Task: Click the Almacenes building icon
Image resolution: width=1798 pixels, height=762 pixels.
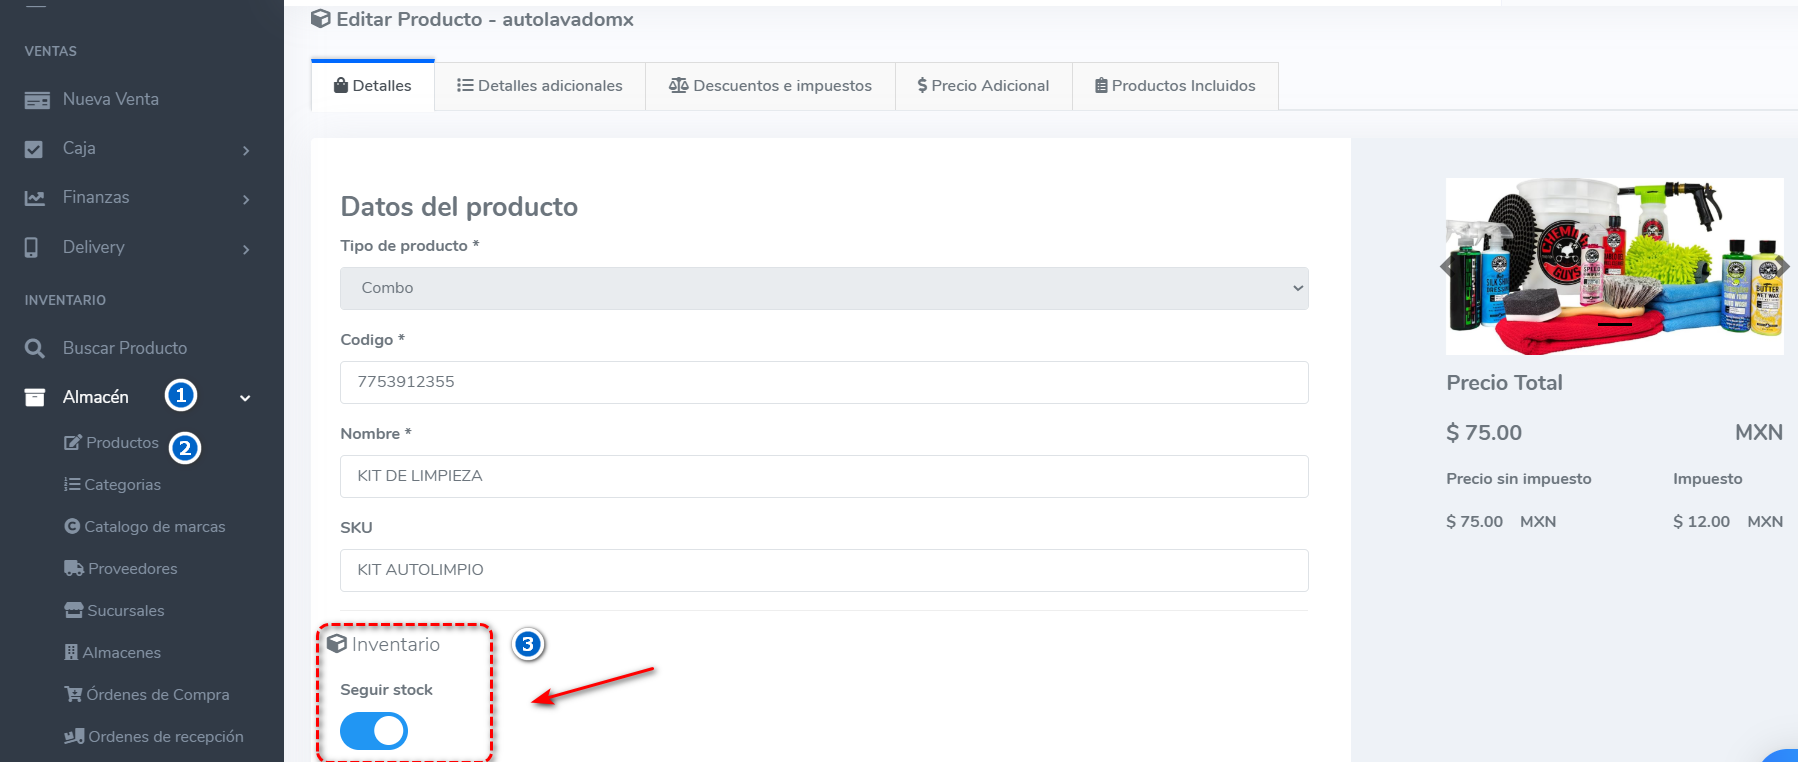Action: tap(71, 652)
